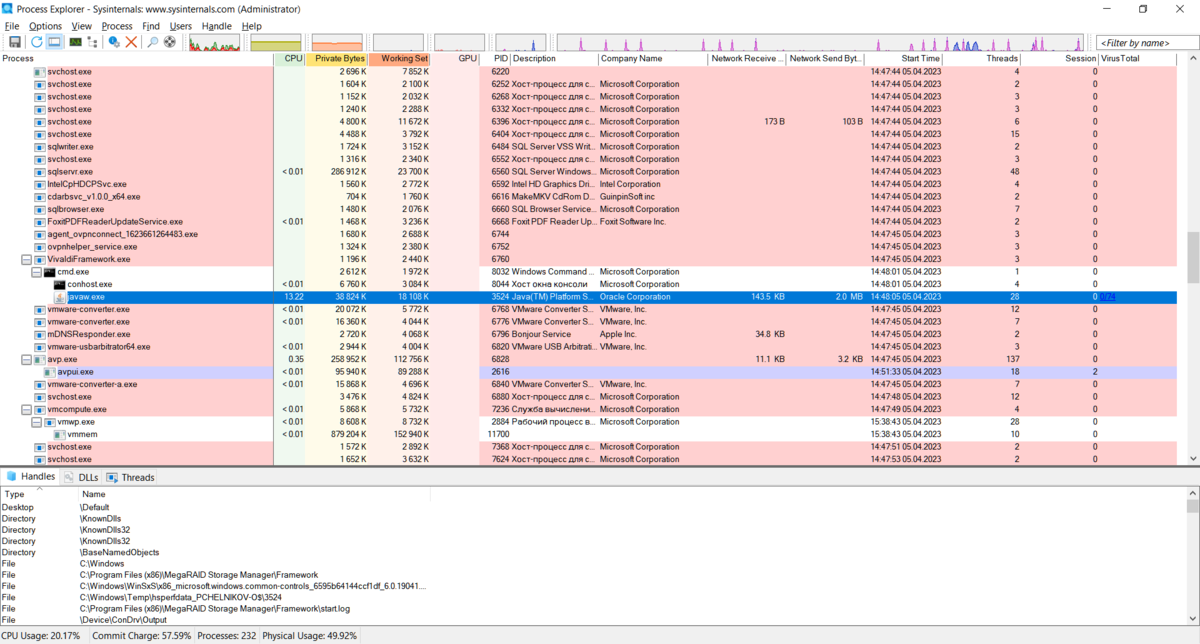
Task: Open process Properties via toolbar icon
Action: (x=114, y=42)
